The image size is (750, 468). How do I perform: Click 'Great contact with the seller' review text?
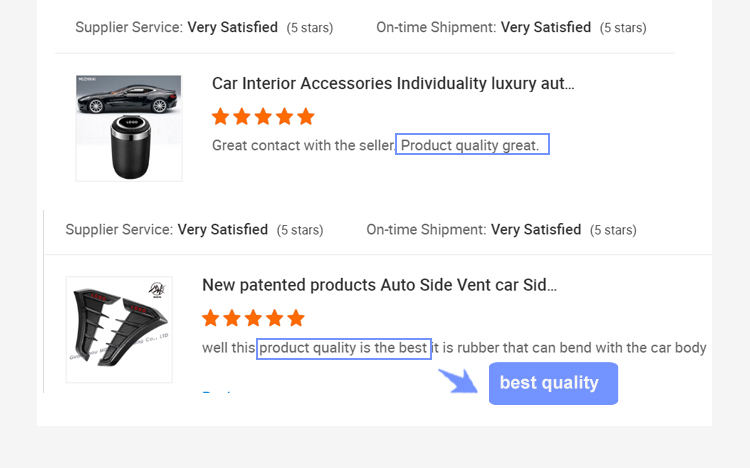302,145
